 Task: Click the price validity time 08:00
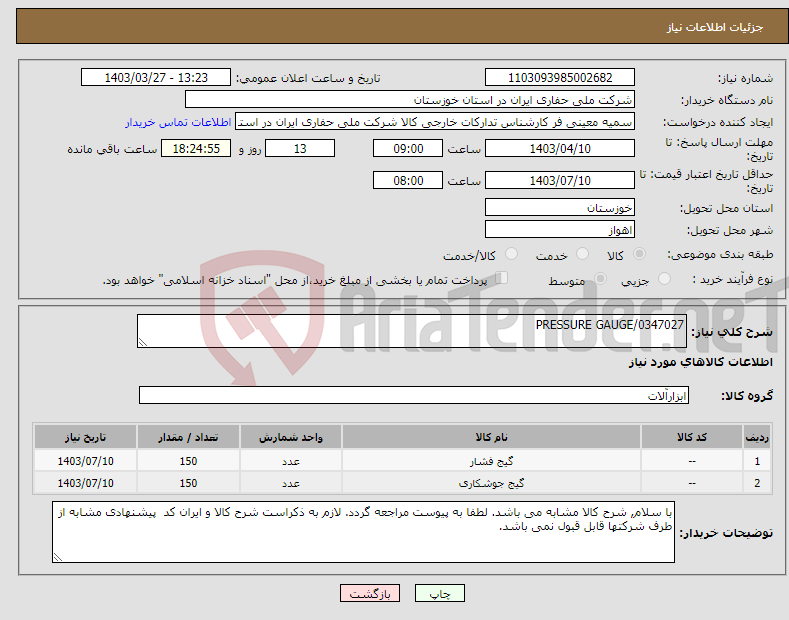pyautogui.click(x=408, y=180)
